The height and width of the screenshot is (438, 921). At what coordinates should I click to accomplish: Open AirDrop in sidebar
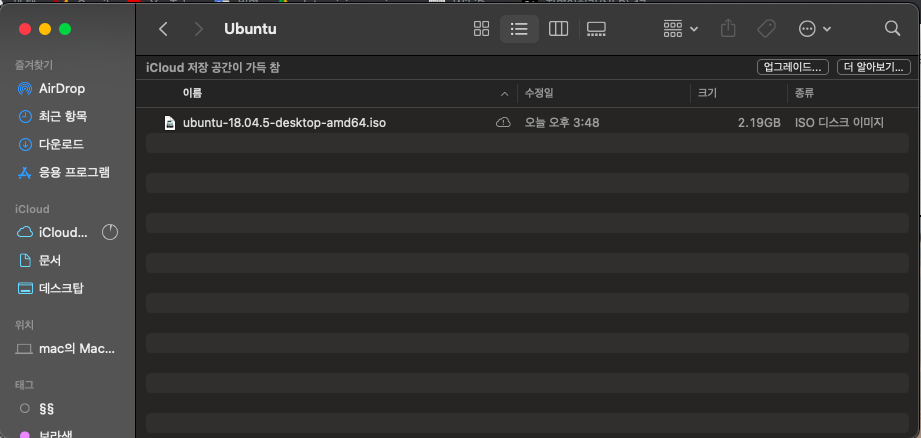(x=62, y=89)
